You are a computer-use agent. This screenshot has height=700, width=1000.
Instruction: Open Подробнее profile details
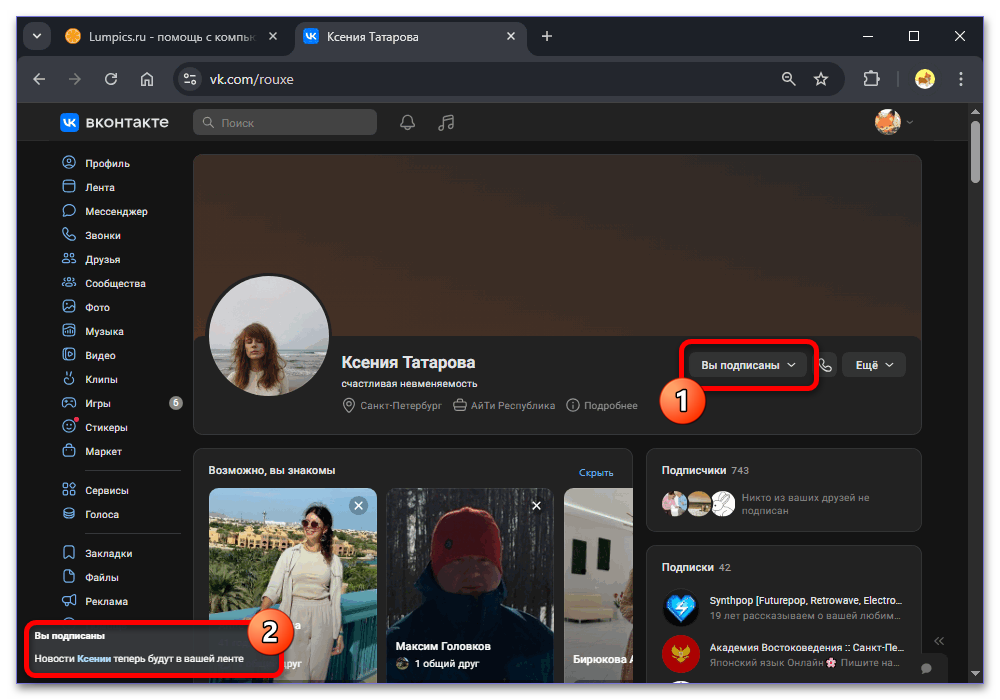[x=602, y=405]
